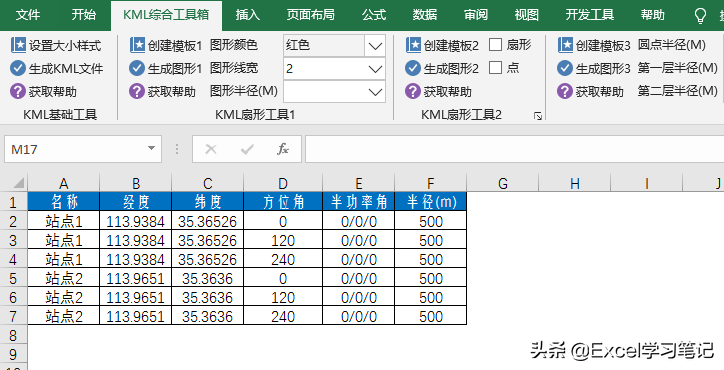Click 生成图形3 checkmark icon
724x370 pixels.
tap(565, 68)
